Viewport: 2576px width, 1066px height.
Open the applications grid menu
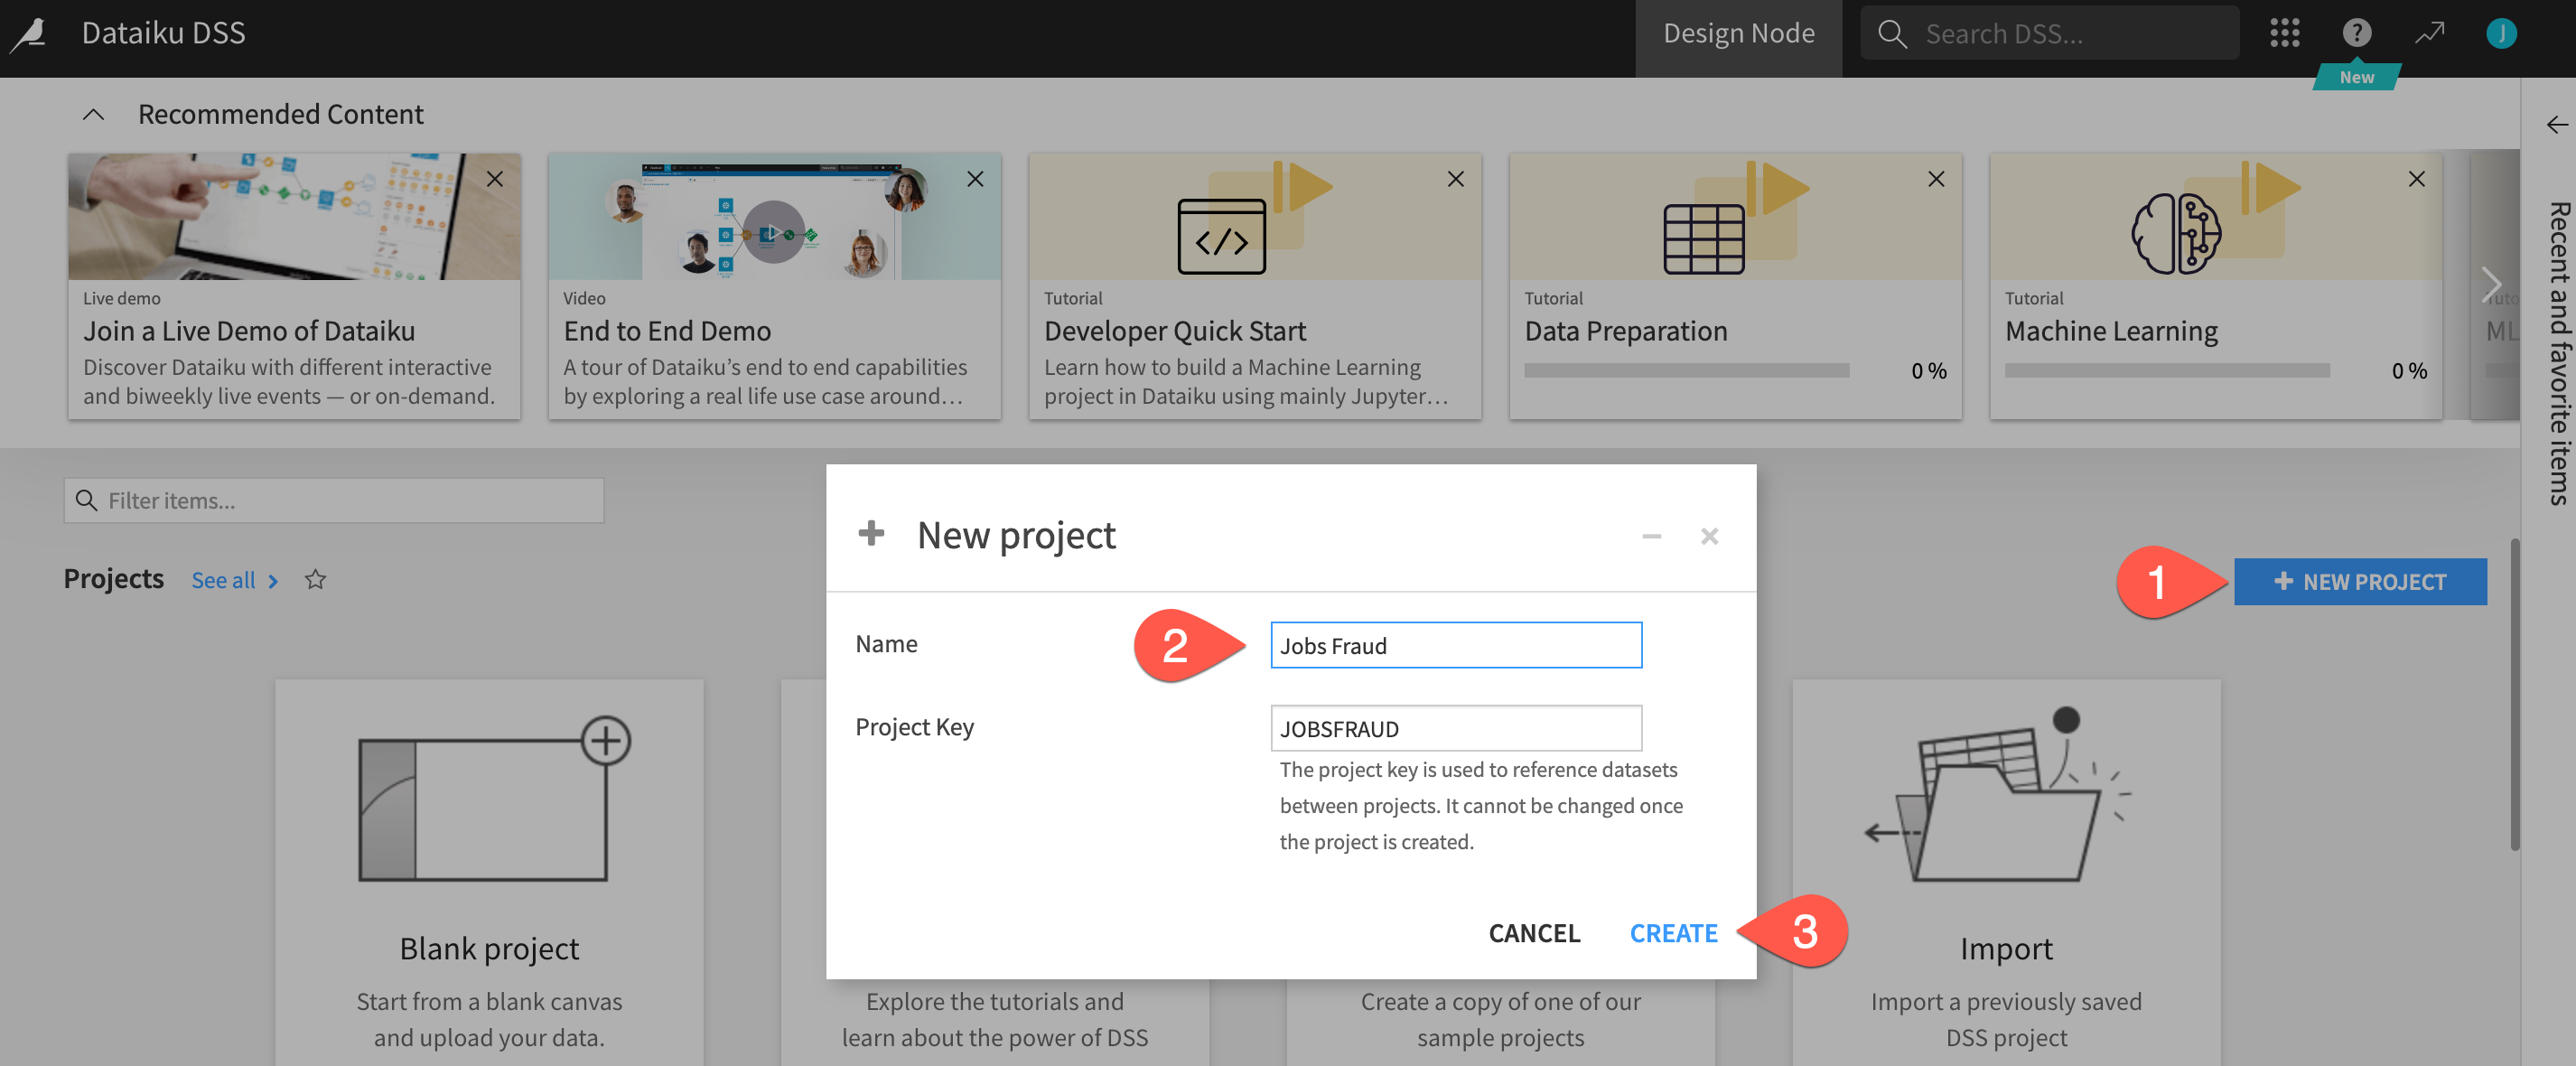(2284, 33)
